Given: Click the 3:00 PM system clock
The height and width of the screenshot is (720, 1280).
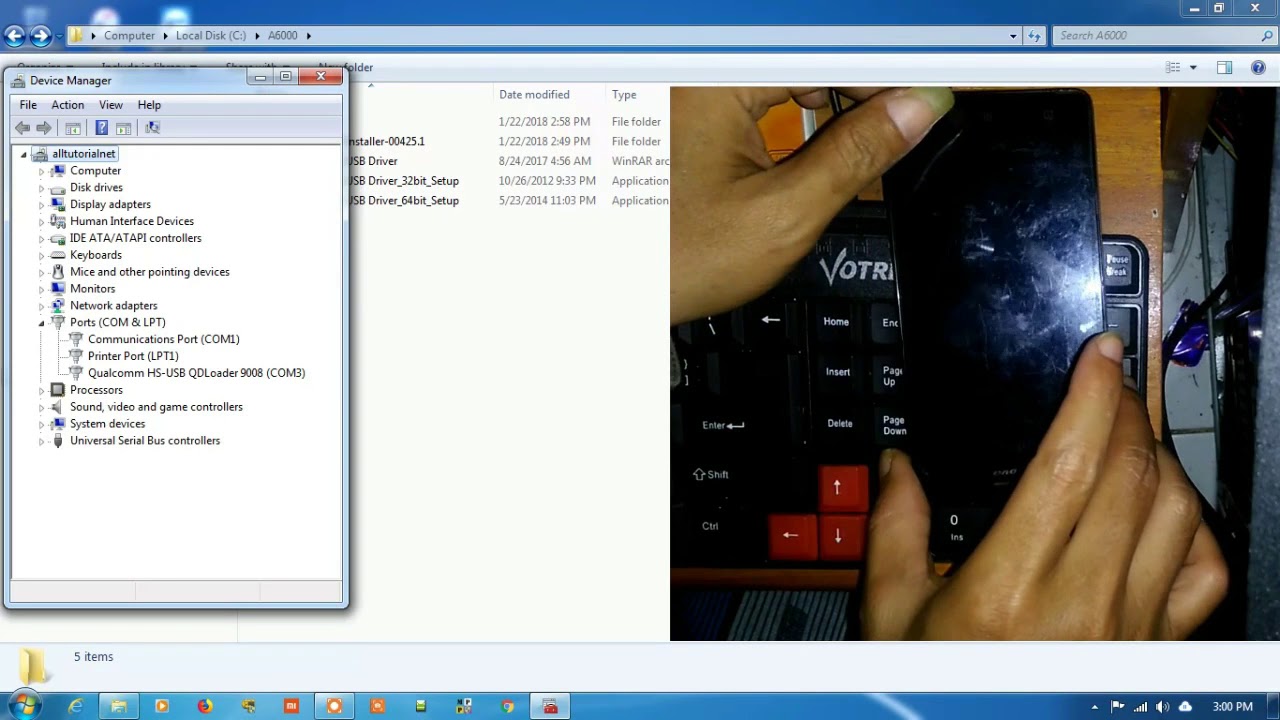Looking at the screenshot, I should (1232, 707).
